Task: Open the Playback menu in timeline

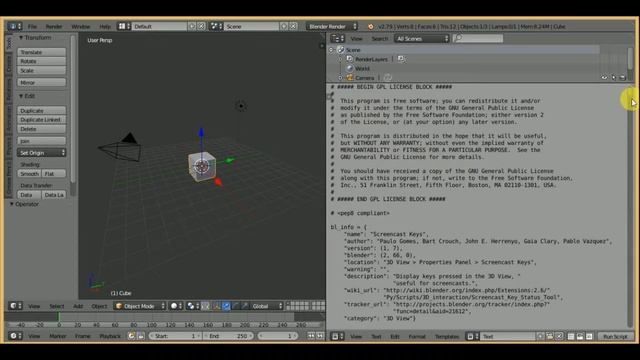Action: 110,336
